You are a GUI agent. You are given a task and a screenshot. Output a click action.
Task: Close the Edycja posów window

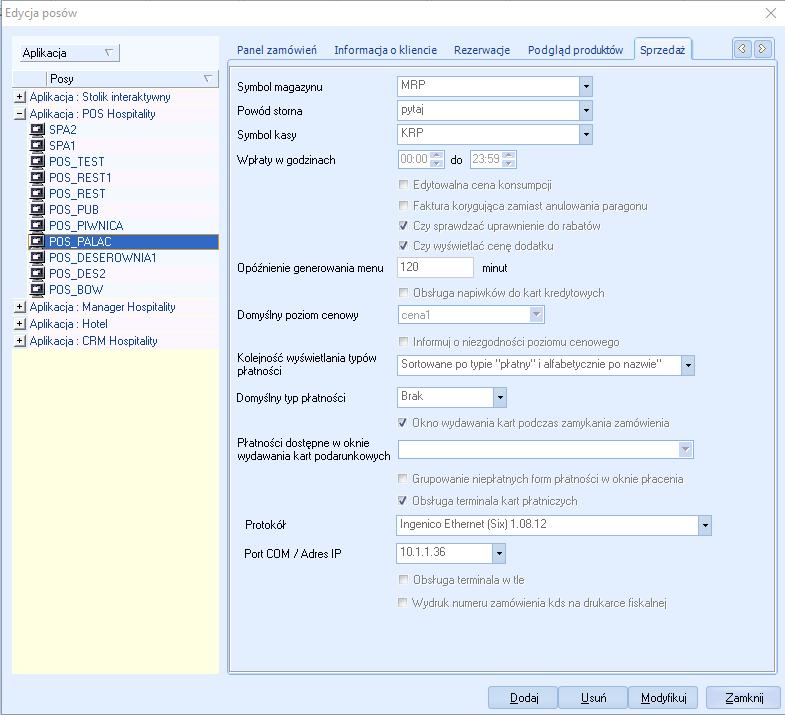tap(770, 13)
